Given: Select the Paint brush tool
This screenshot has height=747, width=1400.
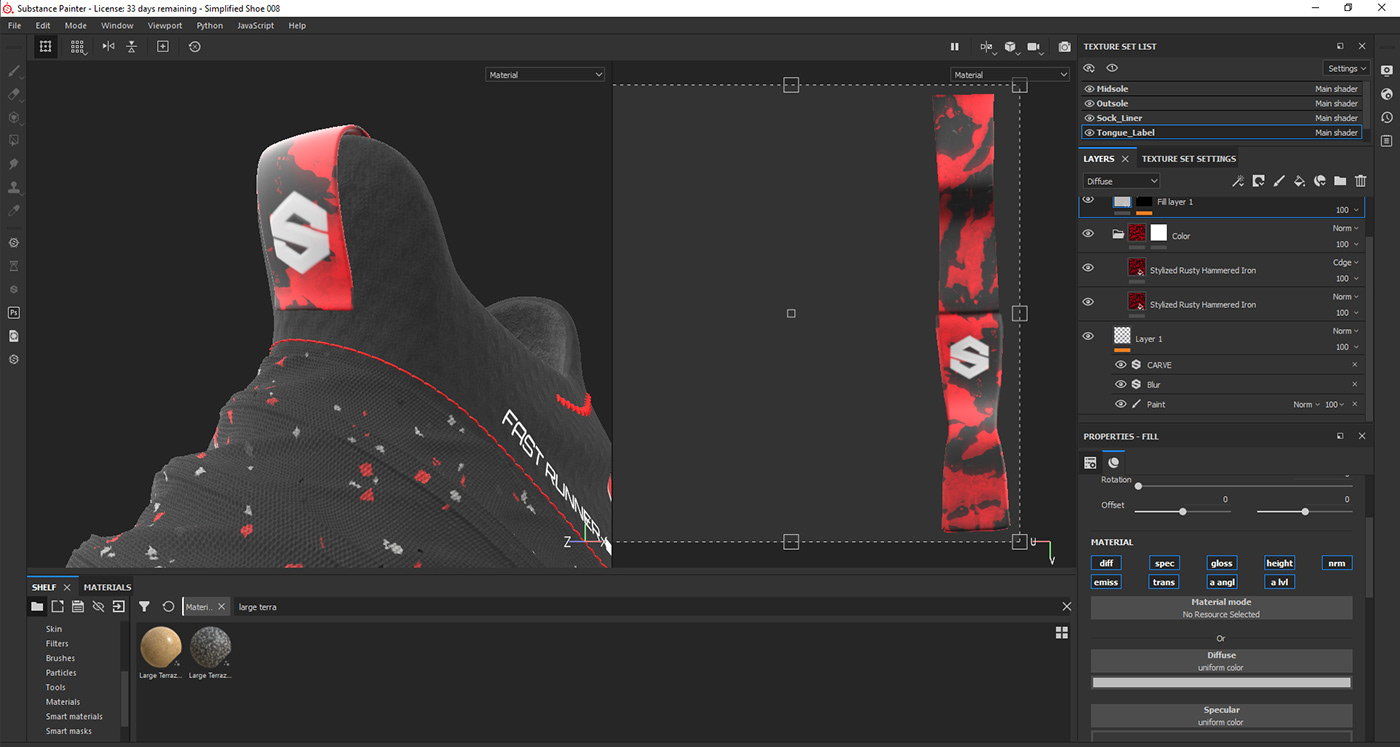Looking at the screenshot, I should point(13,70).
